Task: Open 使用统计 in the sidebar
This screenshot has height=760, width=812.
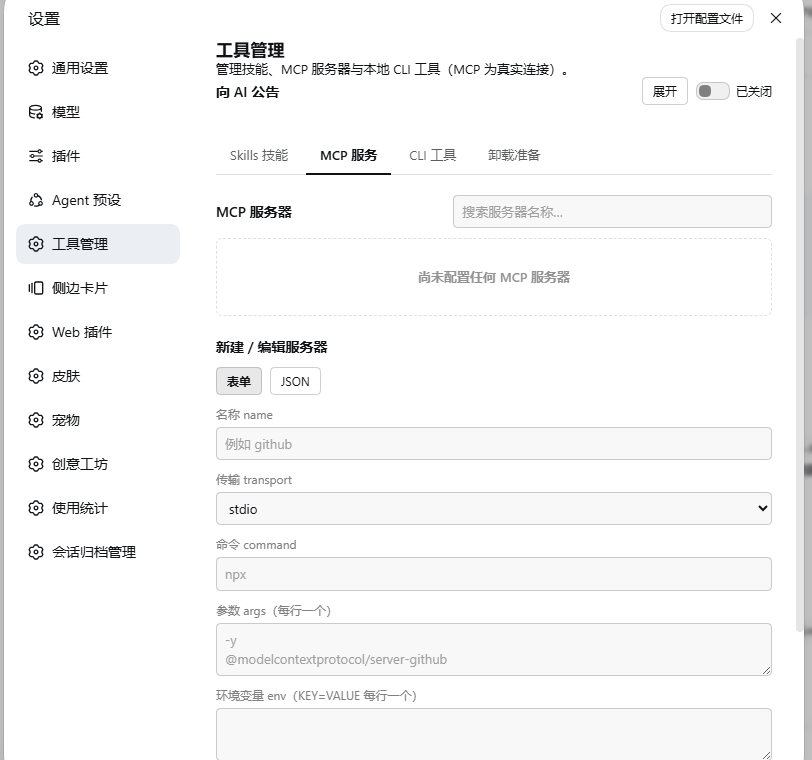Action: pyautogui.click(x=98, y=508)
